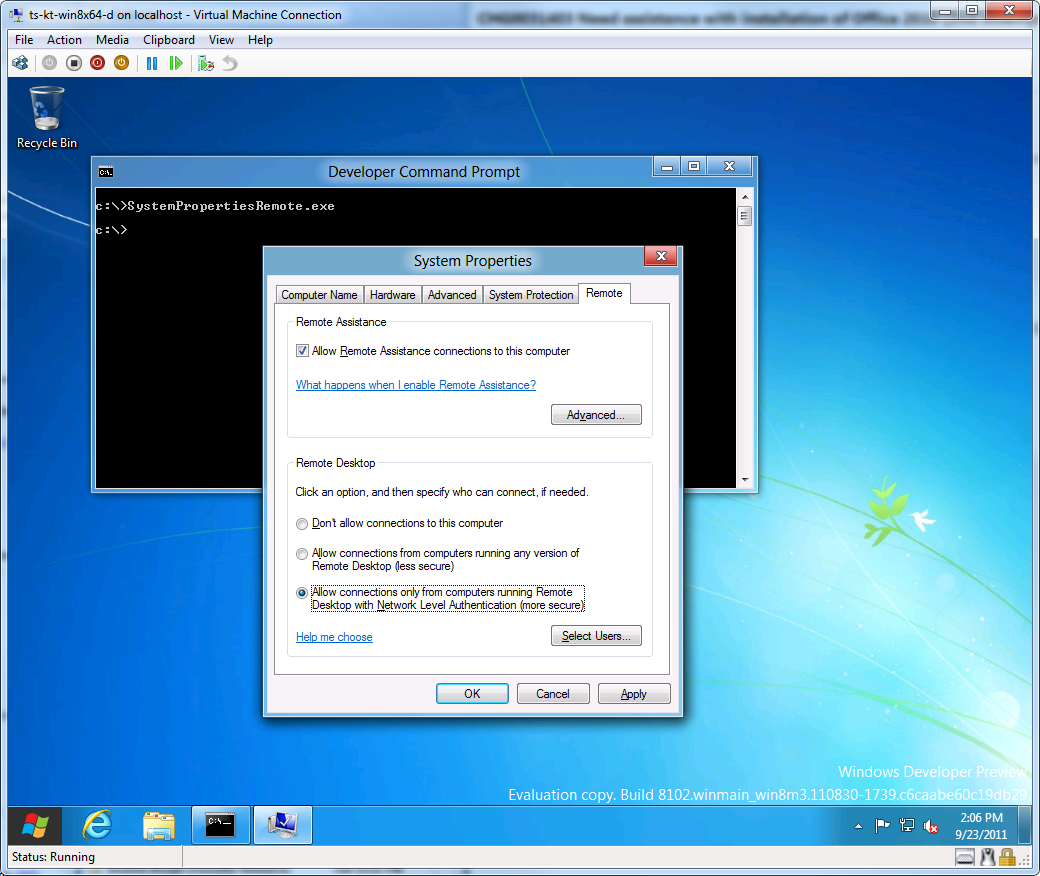
Task: Pause the virtual machine via the blue pause icon
Action: (x=151, y=62)
